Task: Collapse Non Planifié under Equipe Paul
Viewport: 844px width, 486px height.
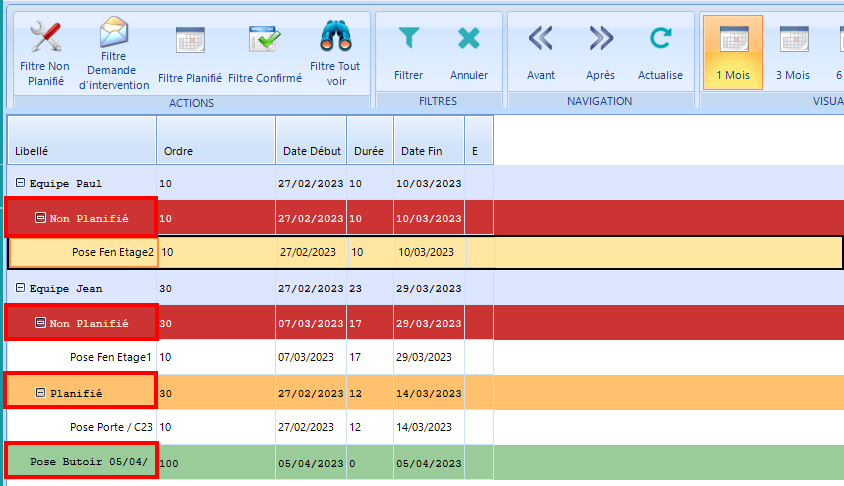Action: (40, 218)
